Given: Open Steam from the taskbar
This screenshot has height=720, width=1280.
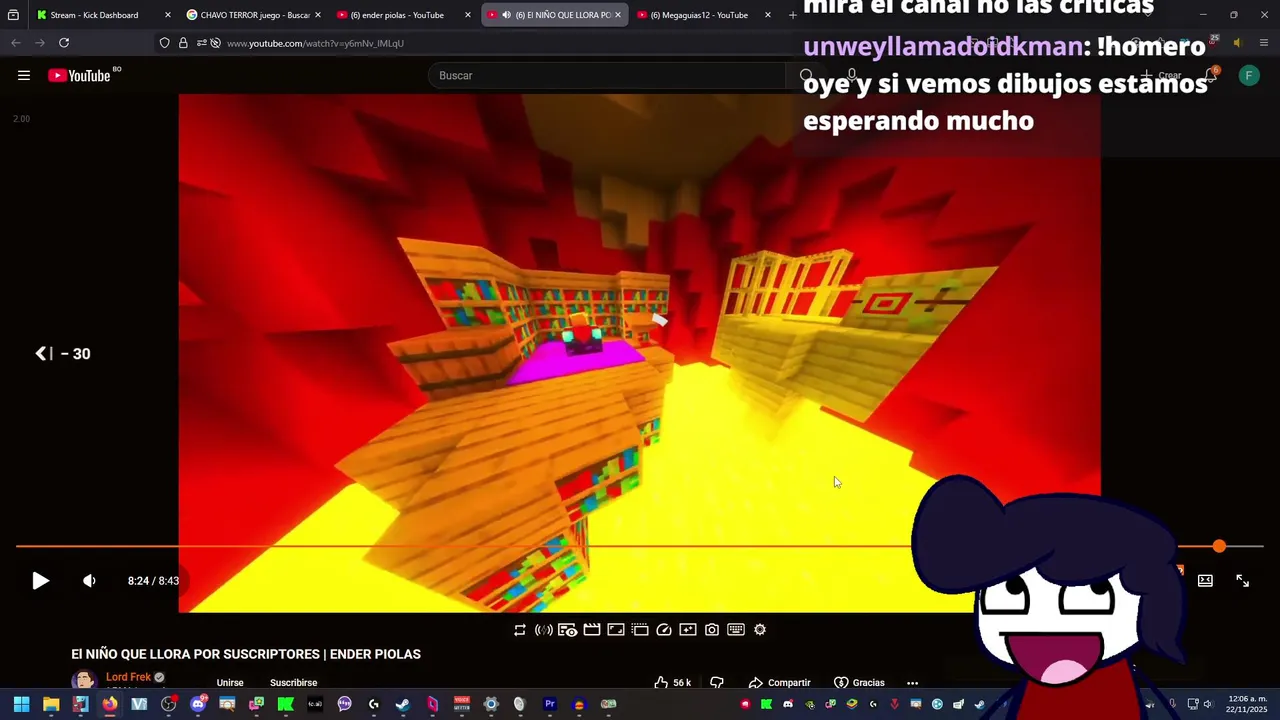Looking at the screenshot, I should pos(402,704).
